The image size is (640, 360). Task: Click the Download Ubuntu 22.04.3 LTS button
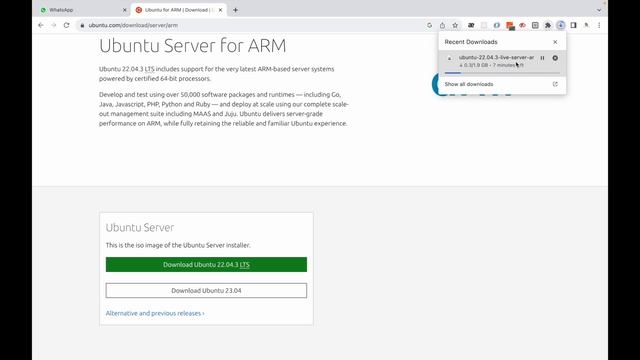click(x=206, y=264)
